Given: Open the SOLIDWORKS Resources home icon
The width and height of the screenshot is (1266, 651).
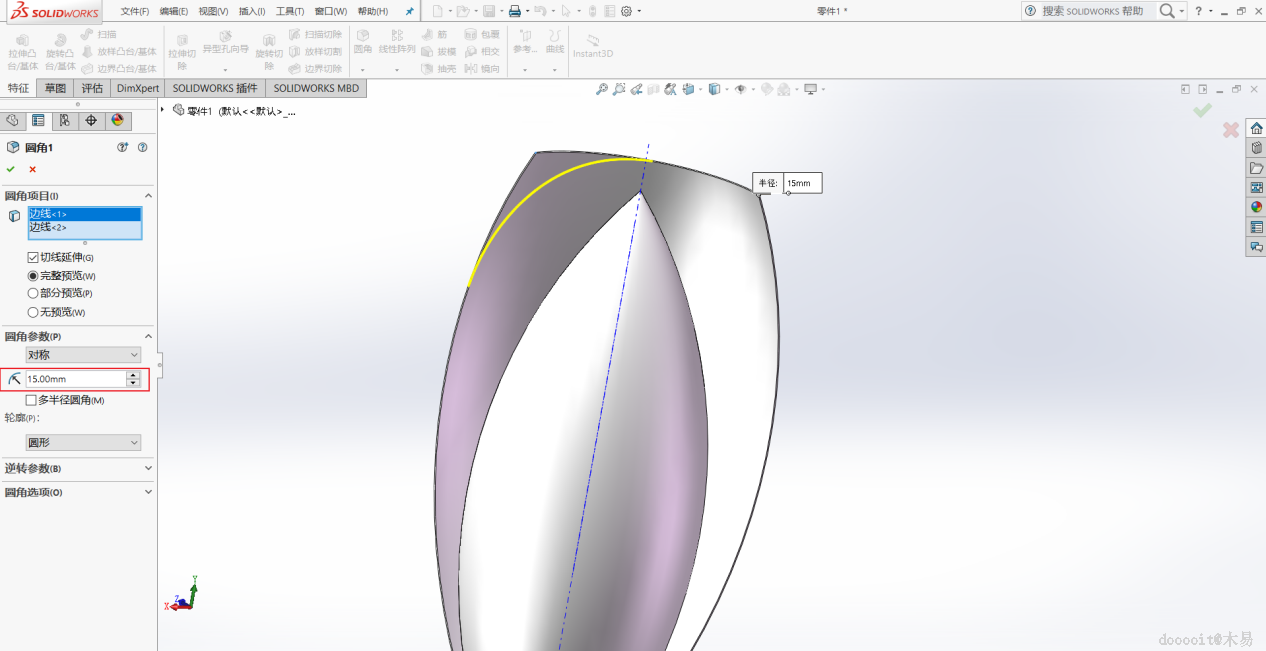Looking at the screenshot, I should tap(1256, 129).
